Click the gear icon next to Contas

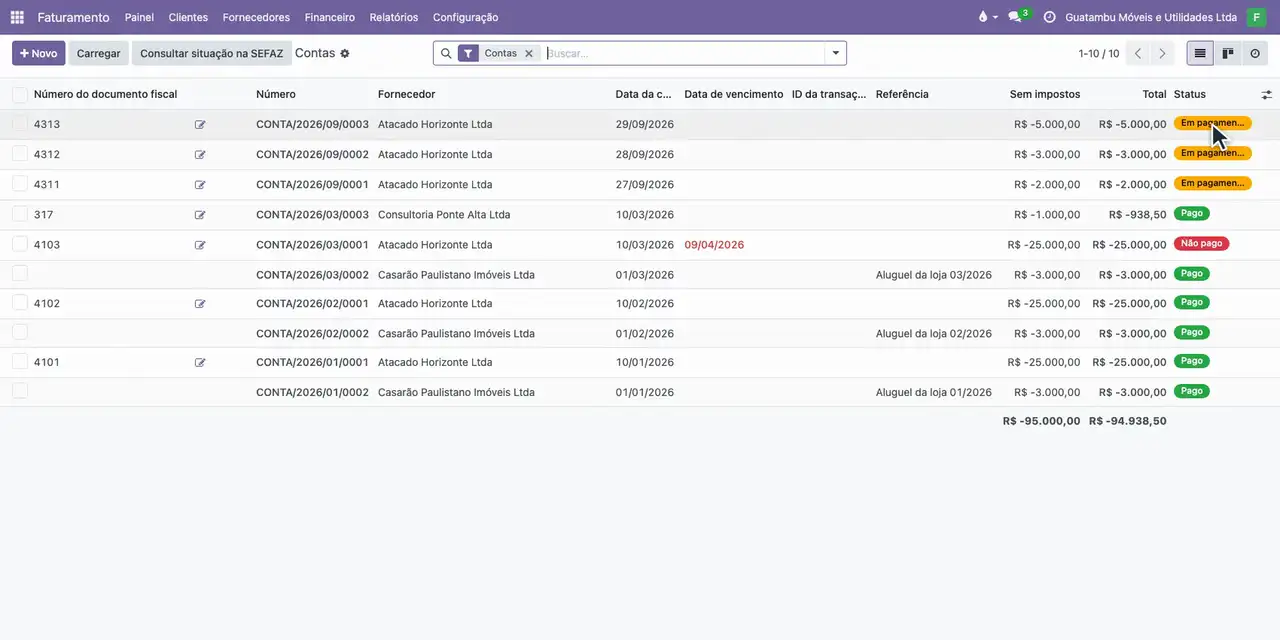click(345, 53)
